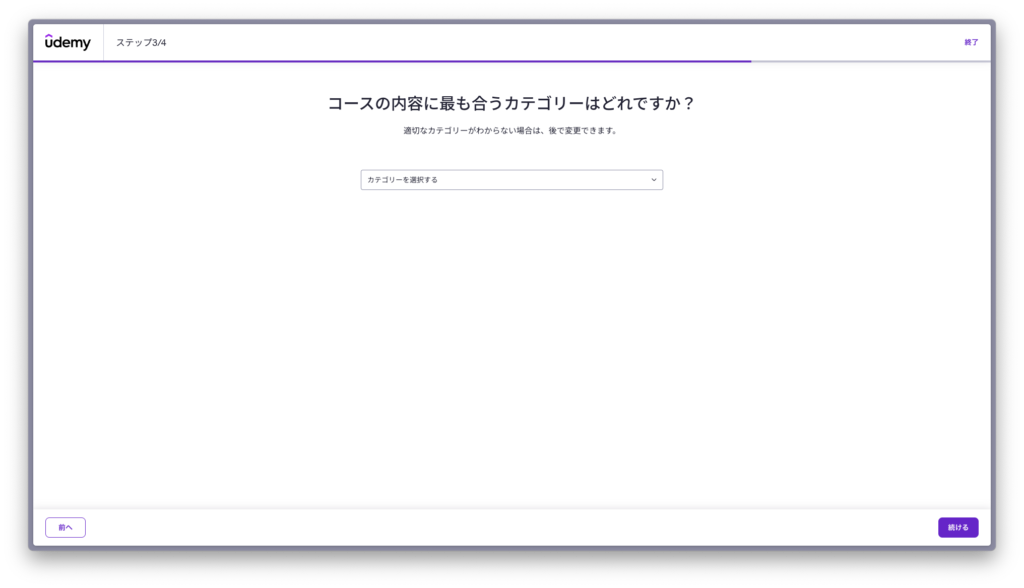This screenshot has width=1024, height=588.
Task: Click the ステップ3/4 step indicator
Action: pos(141,42)
